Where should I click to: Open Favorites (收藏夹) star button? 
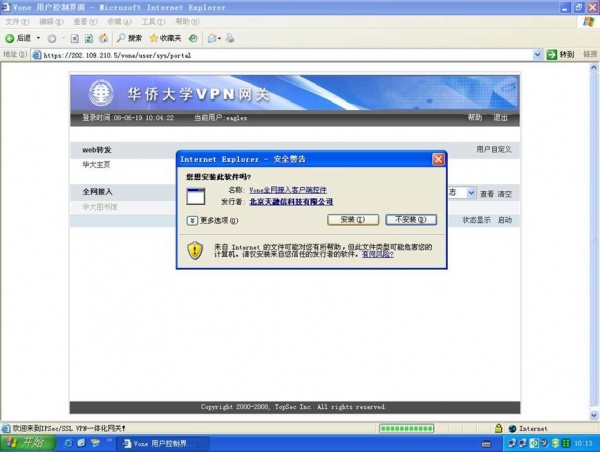coord(165,38)
